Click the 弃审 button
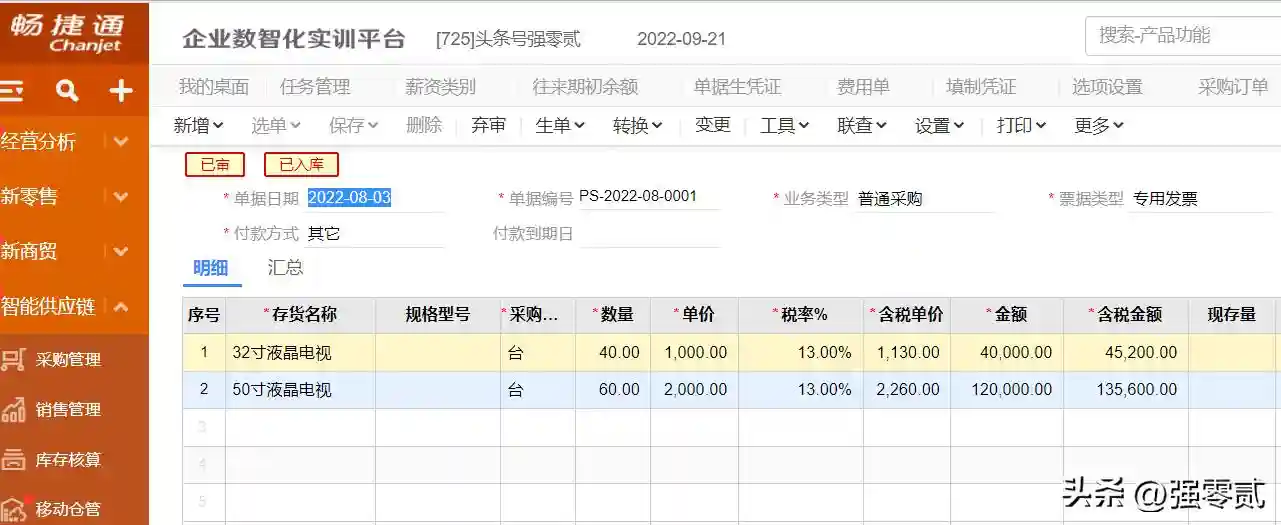The image size is (1281, 525). (x=488, y=126)
